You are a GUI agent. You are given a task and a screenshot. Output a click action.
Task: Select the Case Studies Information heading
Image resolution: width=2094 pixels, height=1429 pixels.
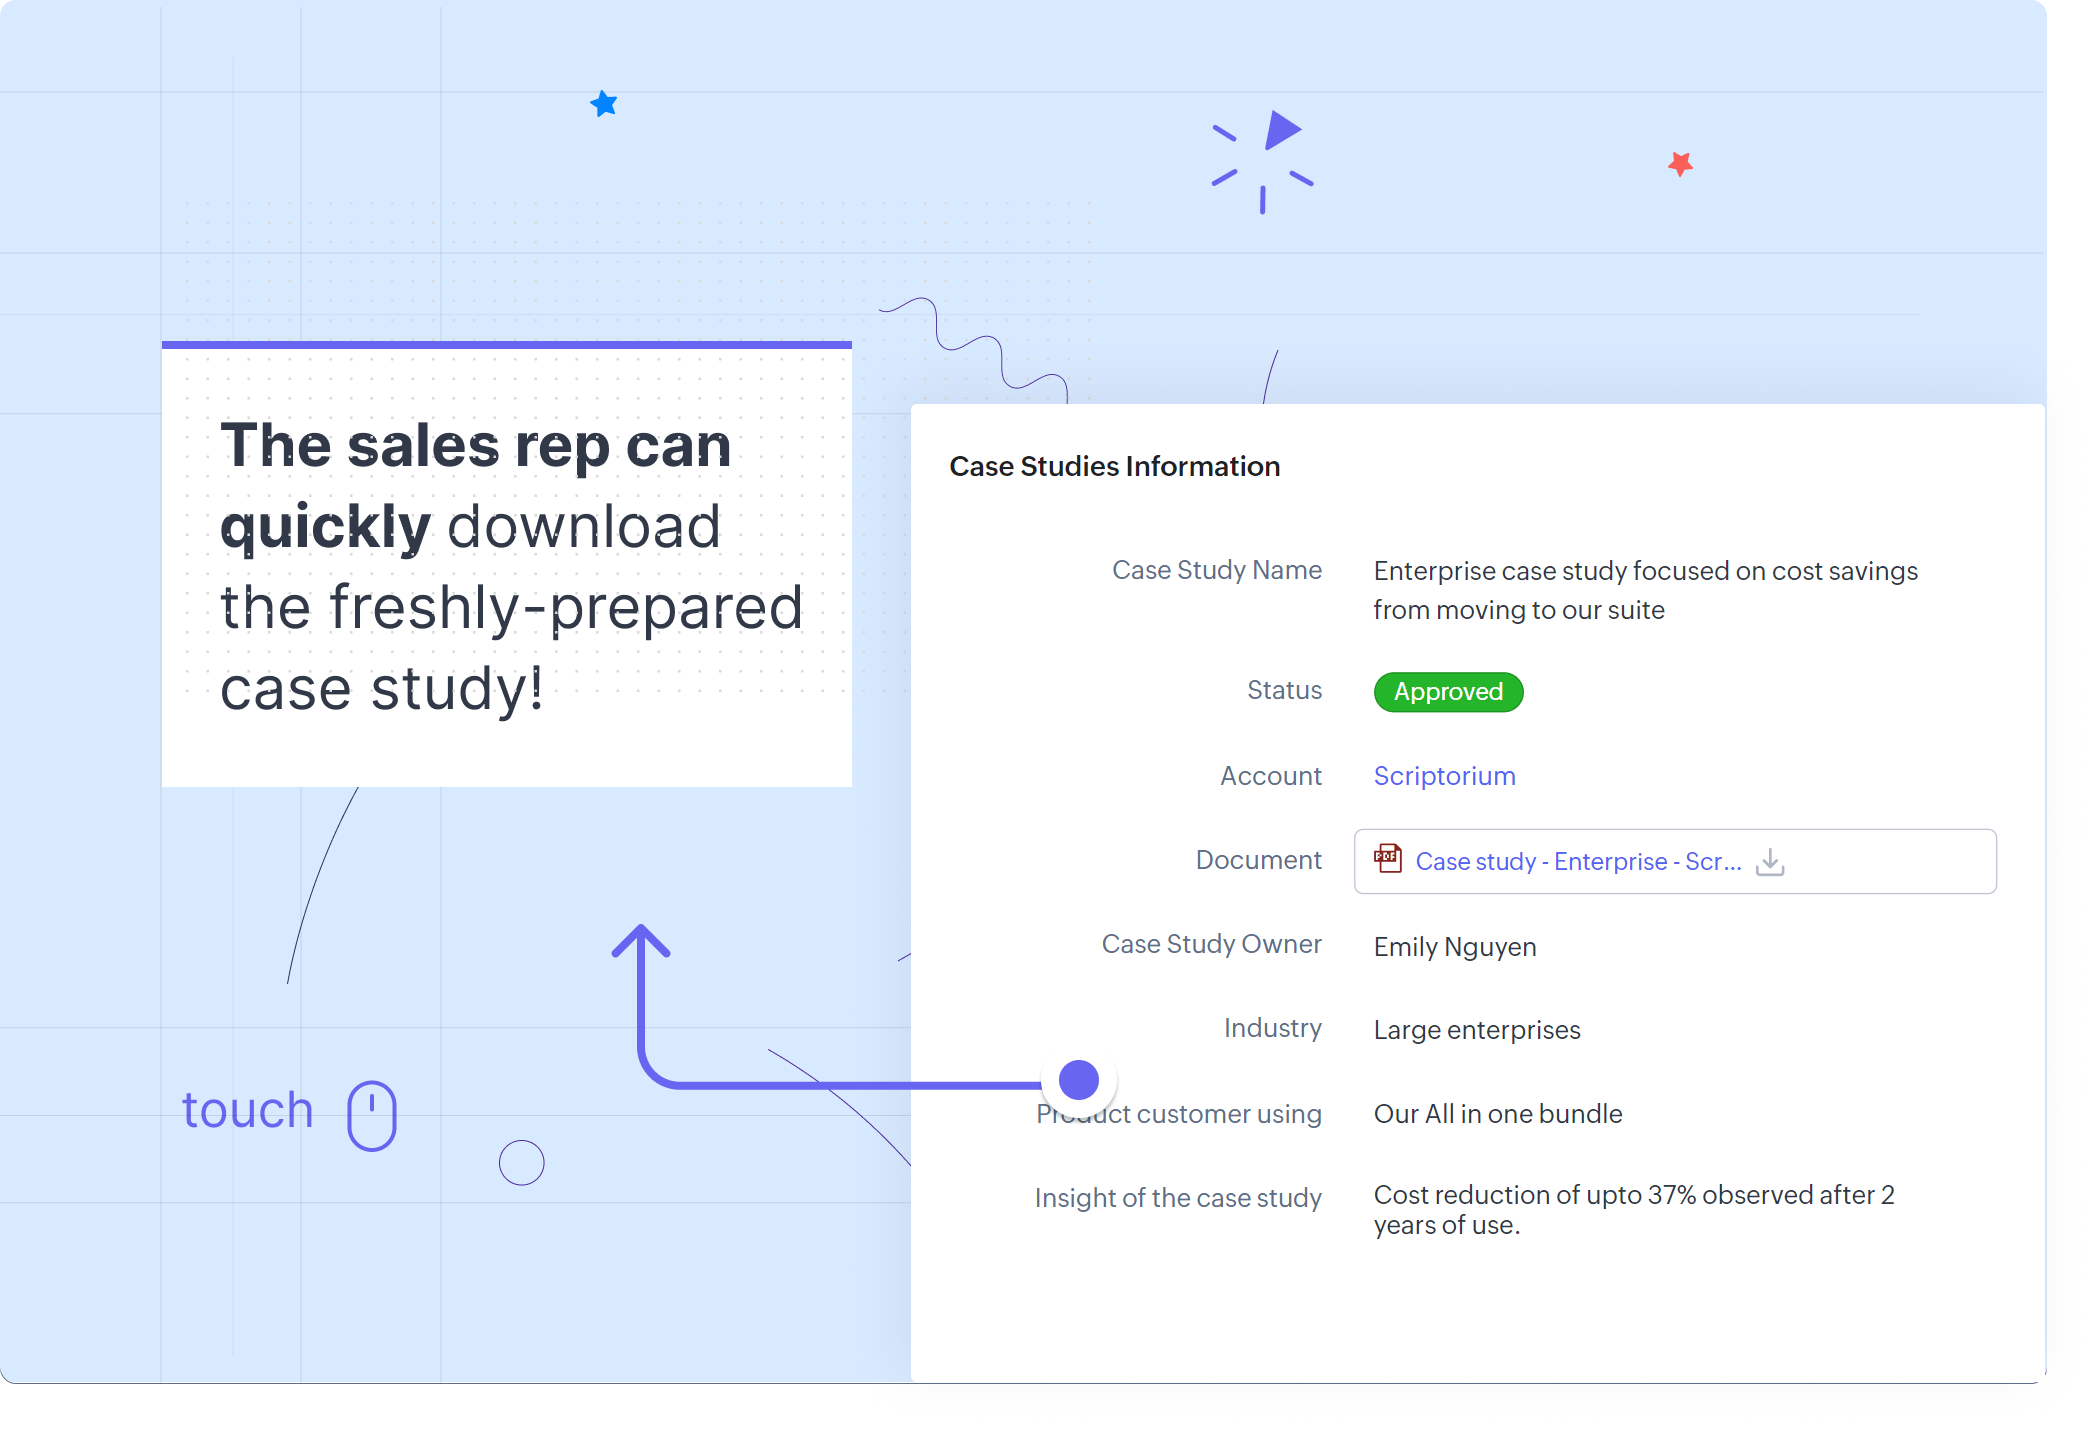tap(1114, 466)
